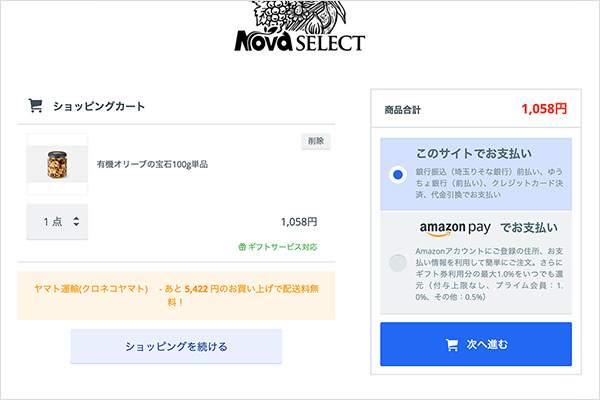Select the このサイトでお支払い radio button
600x400 pixels.
coord(398,175)
